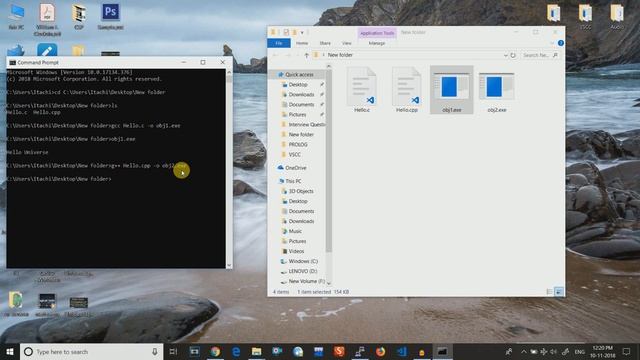Select Quick access in the navigation pane
Image resolution: width=640 pixels, height=360 pixels.
coord(299,75)
